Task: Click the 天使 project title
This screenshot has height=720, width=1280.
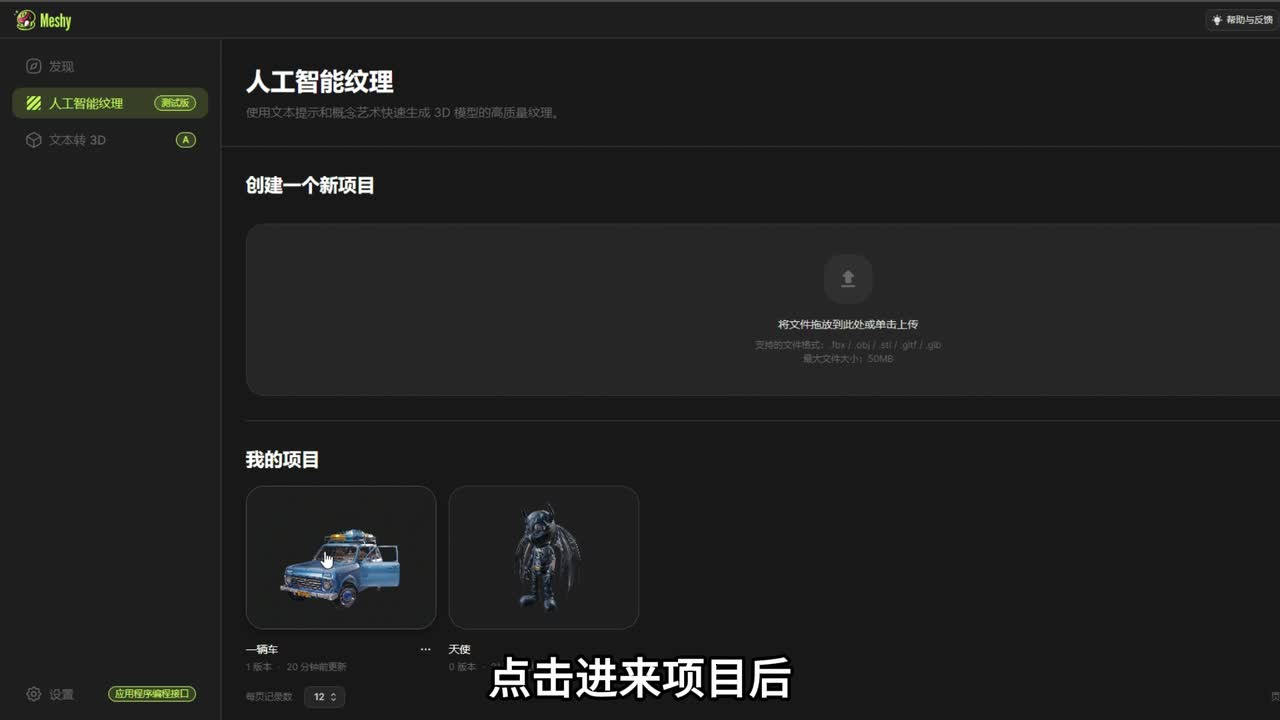Action: click(459, 649)
